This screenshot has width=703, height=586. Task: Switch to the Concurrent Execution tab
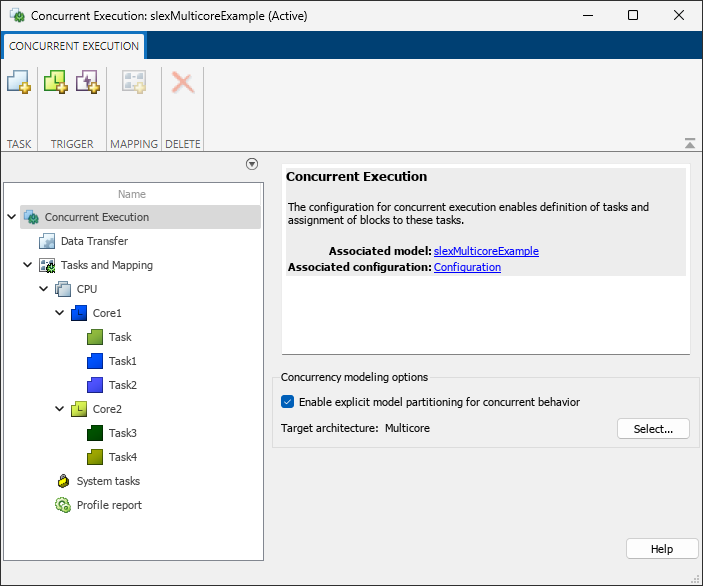point(74,46)
